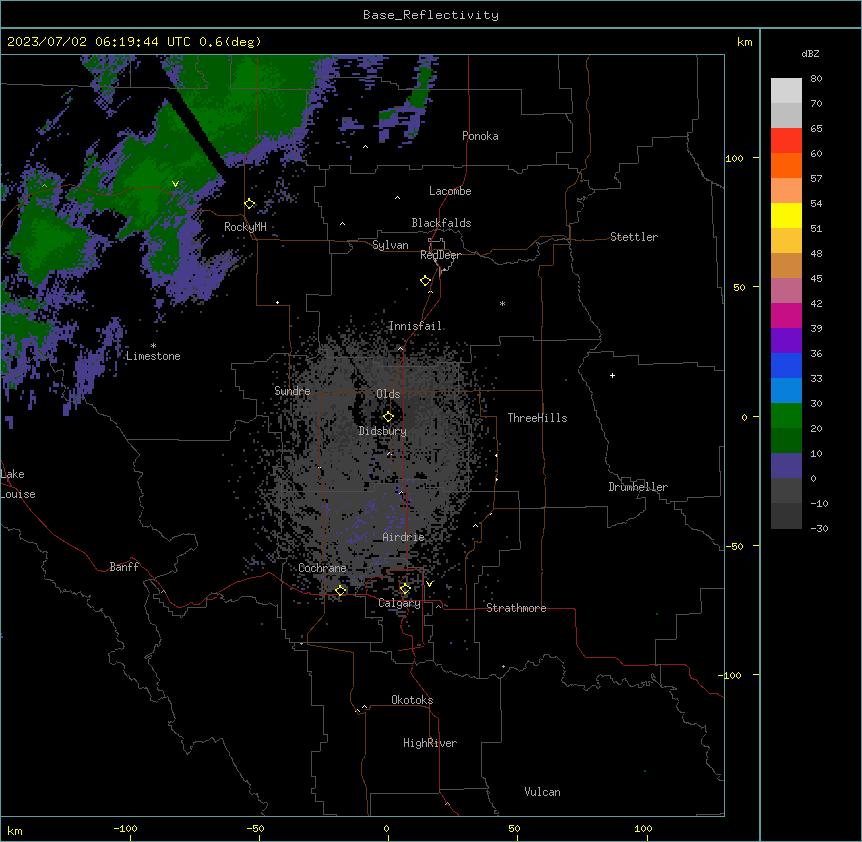The height and width of the screenshot is (842, 862).
Task: Click the -30 value at the legend bottom
Action: click(x=819, y=528)
